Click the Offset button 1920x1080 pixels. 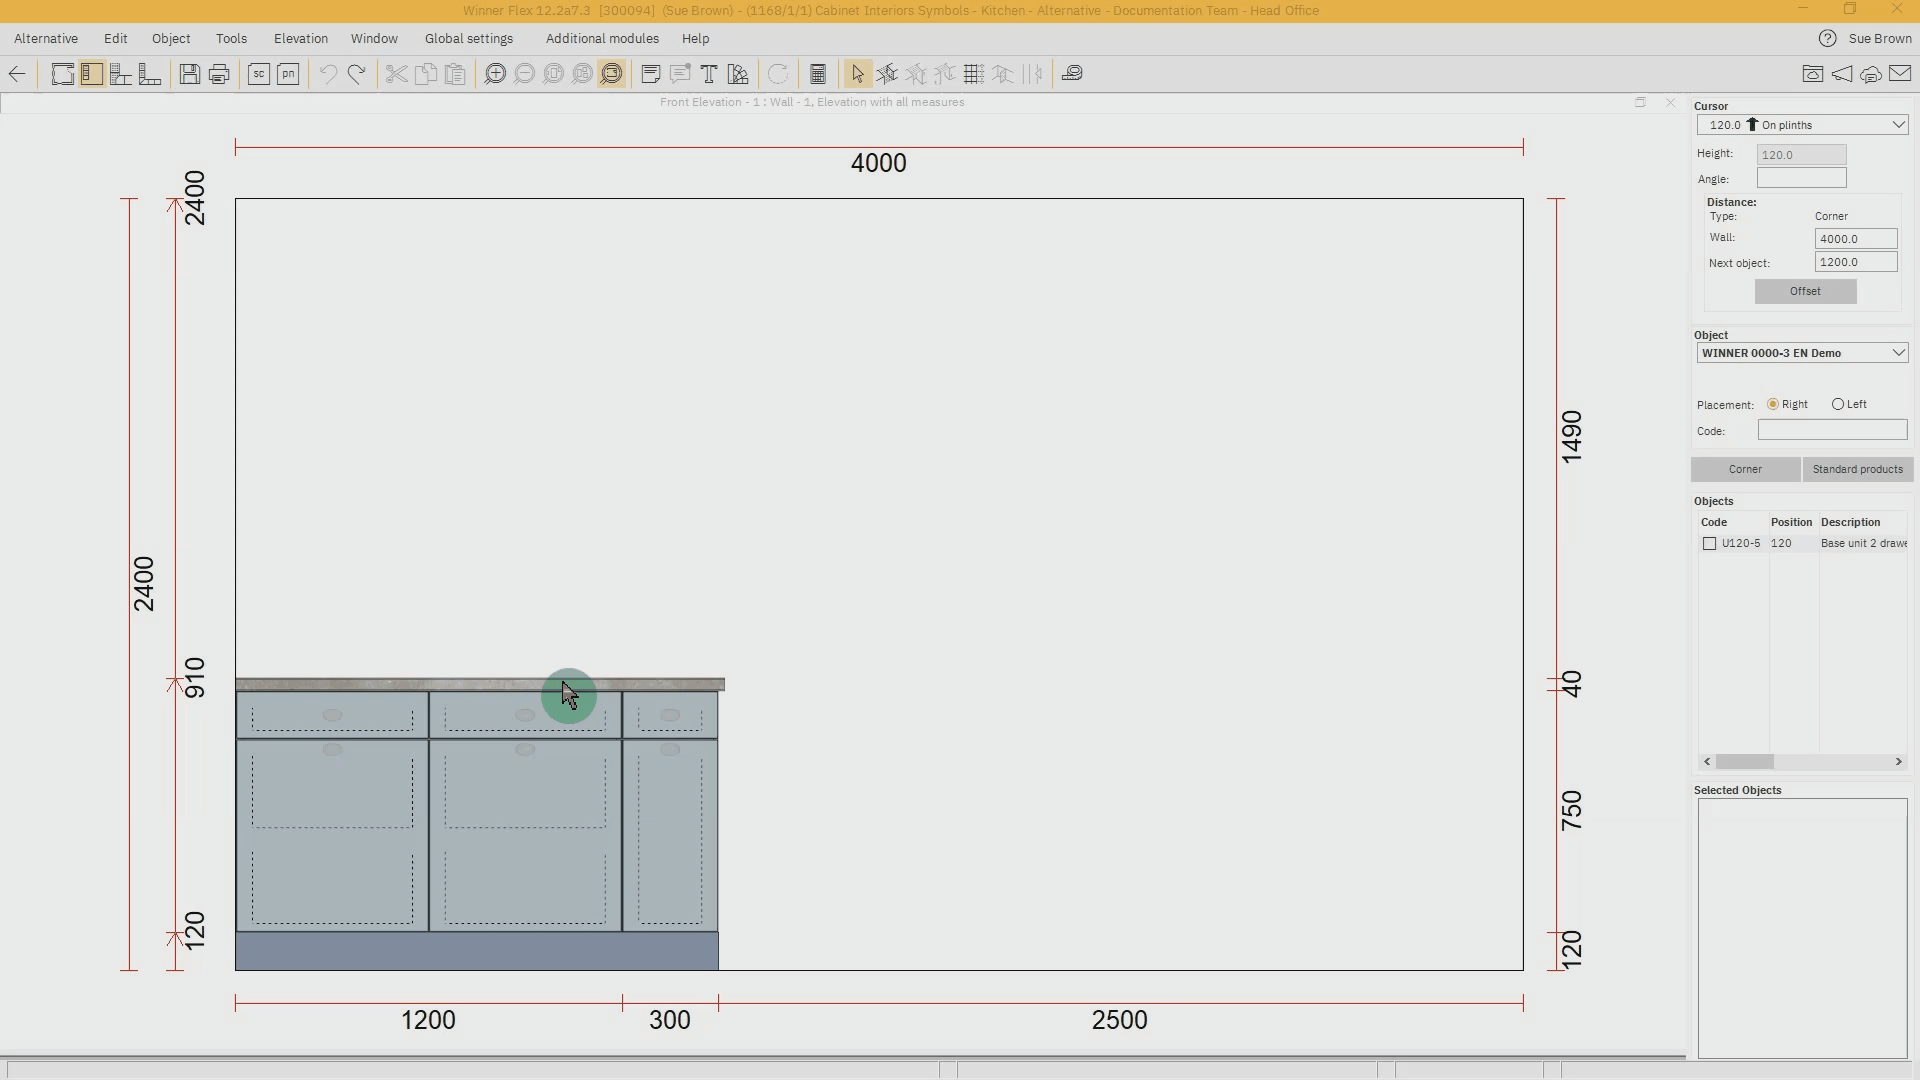(1804, 290)
